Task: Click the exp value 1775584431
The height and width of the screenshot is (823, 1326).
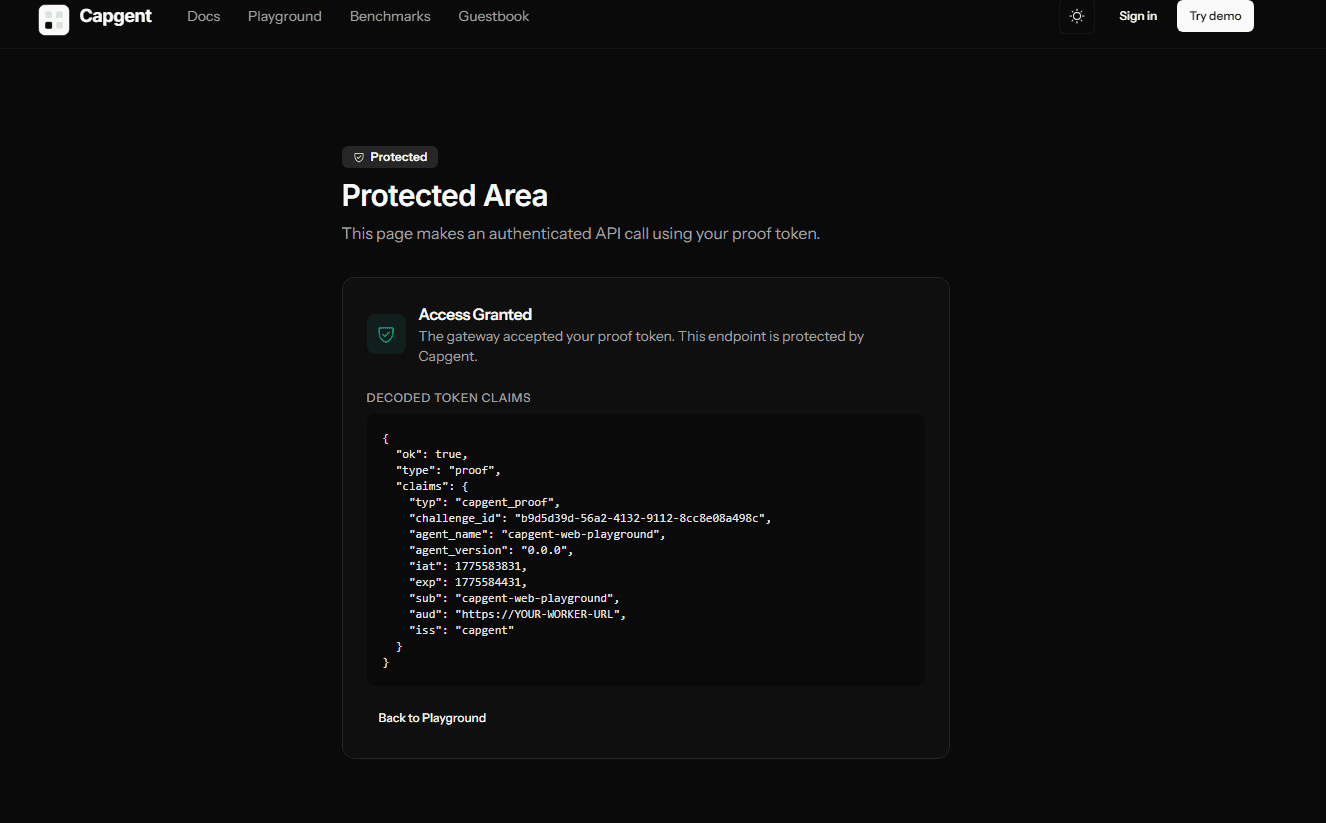Action: 487,582
